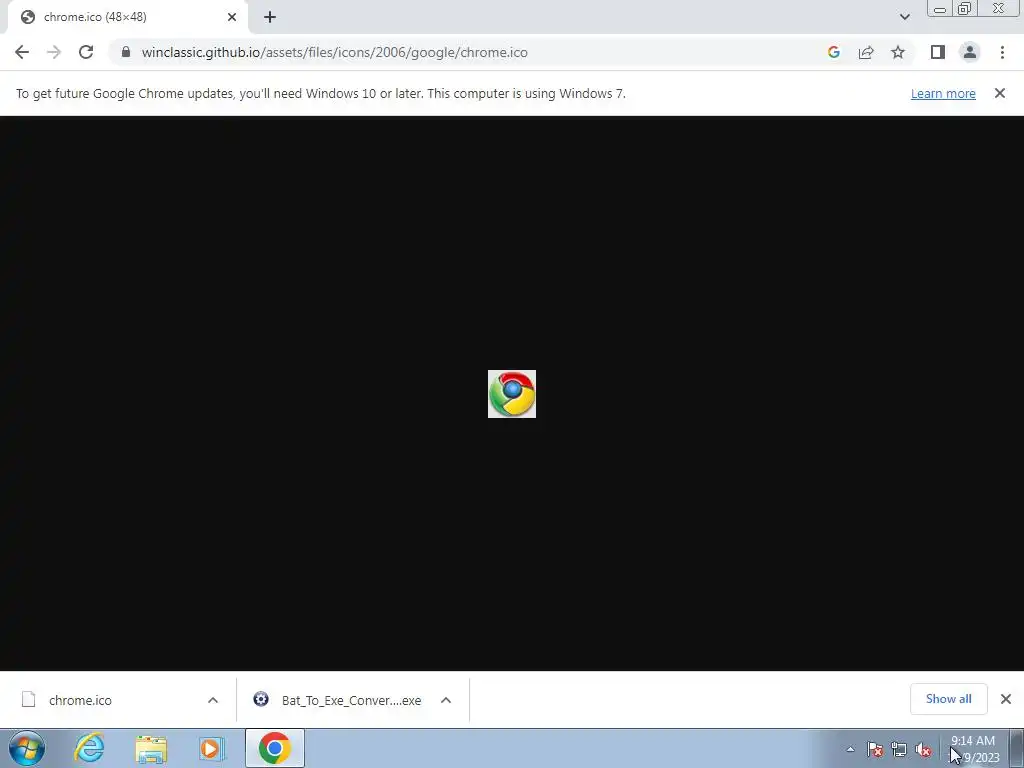Click the muted volume tray icon
This screenshot has width=1024, height=768.
(923, 749)
